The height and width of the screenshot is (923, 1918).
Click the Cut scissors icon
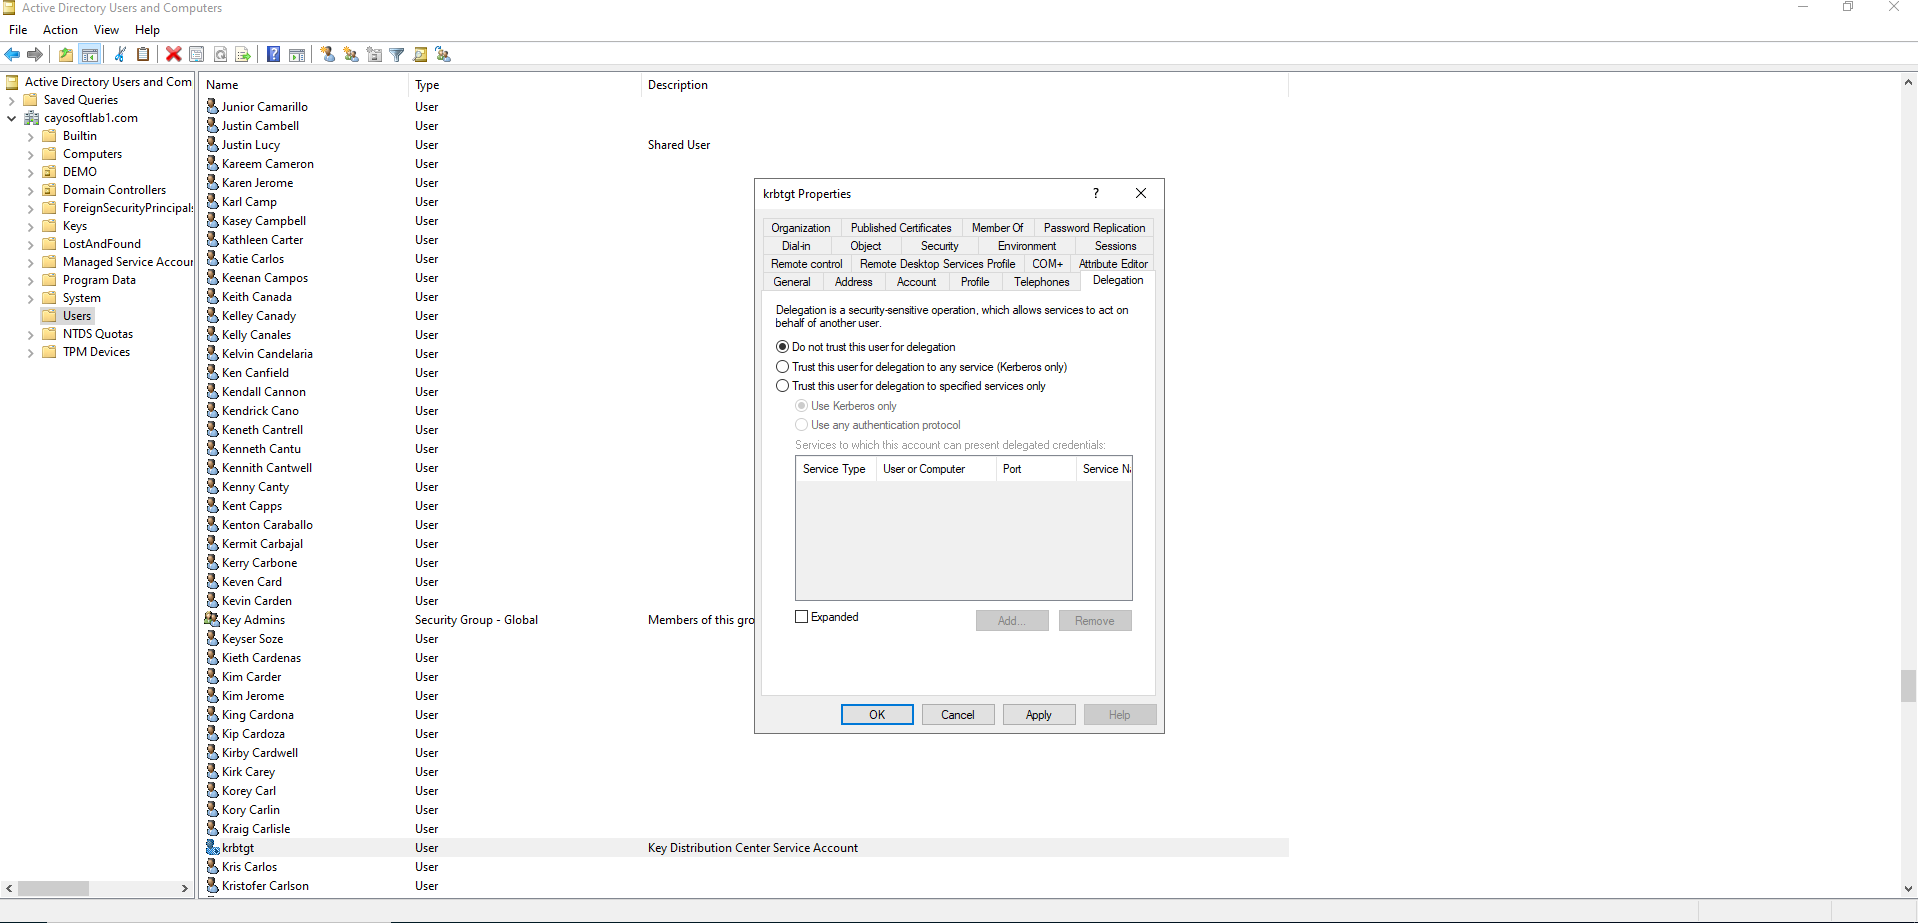(120, 55)
